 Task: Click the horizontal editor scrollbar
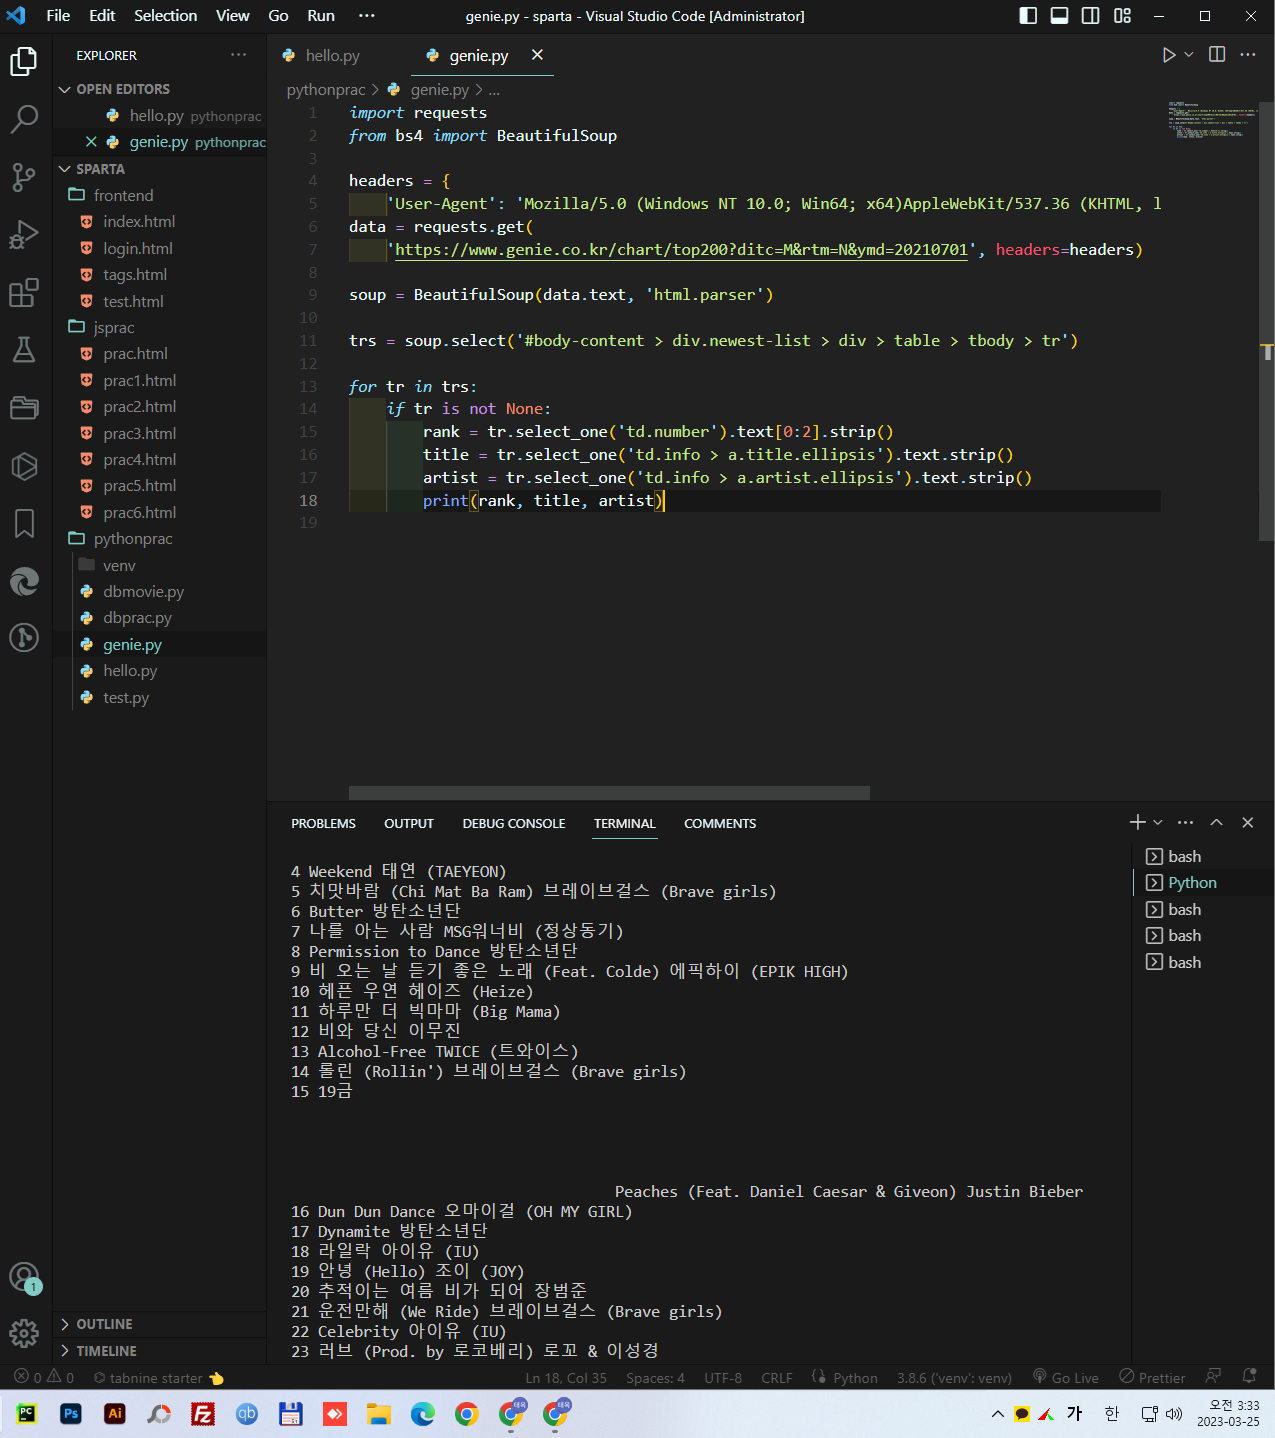[609, 792]
